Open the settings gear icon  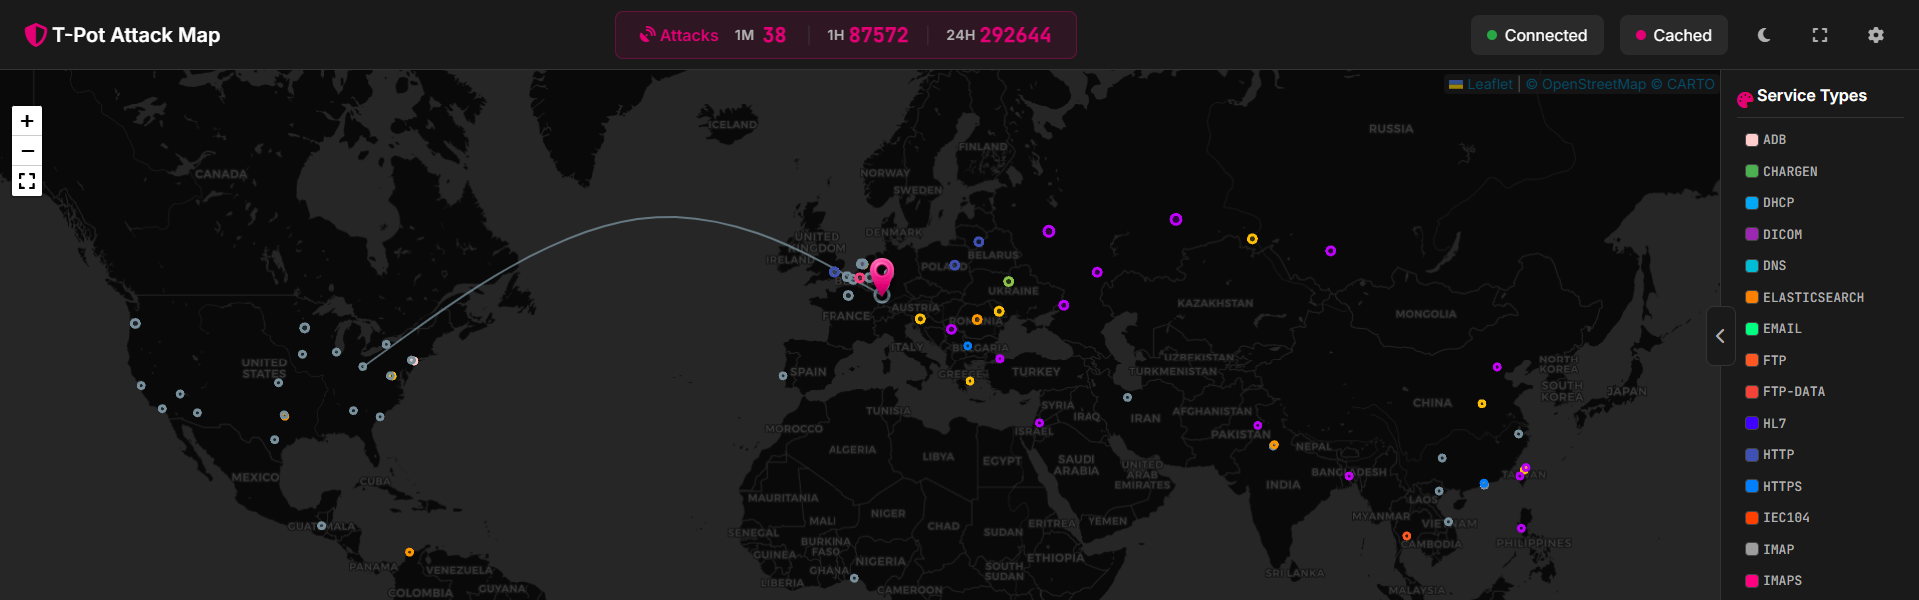click(1876, 35)
